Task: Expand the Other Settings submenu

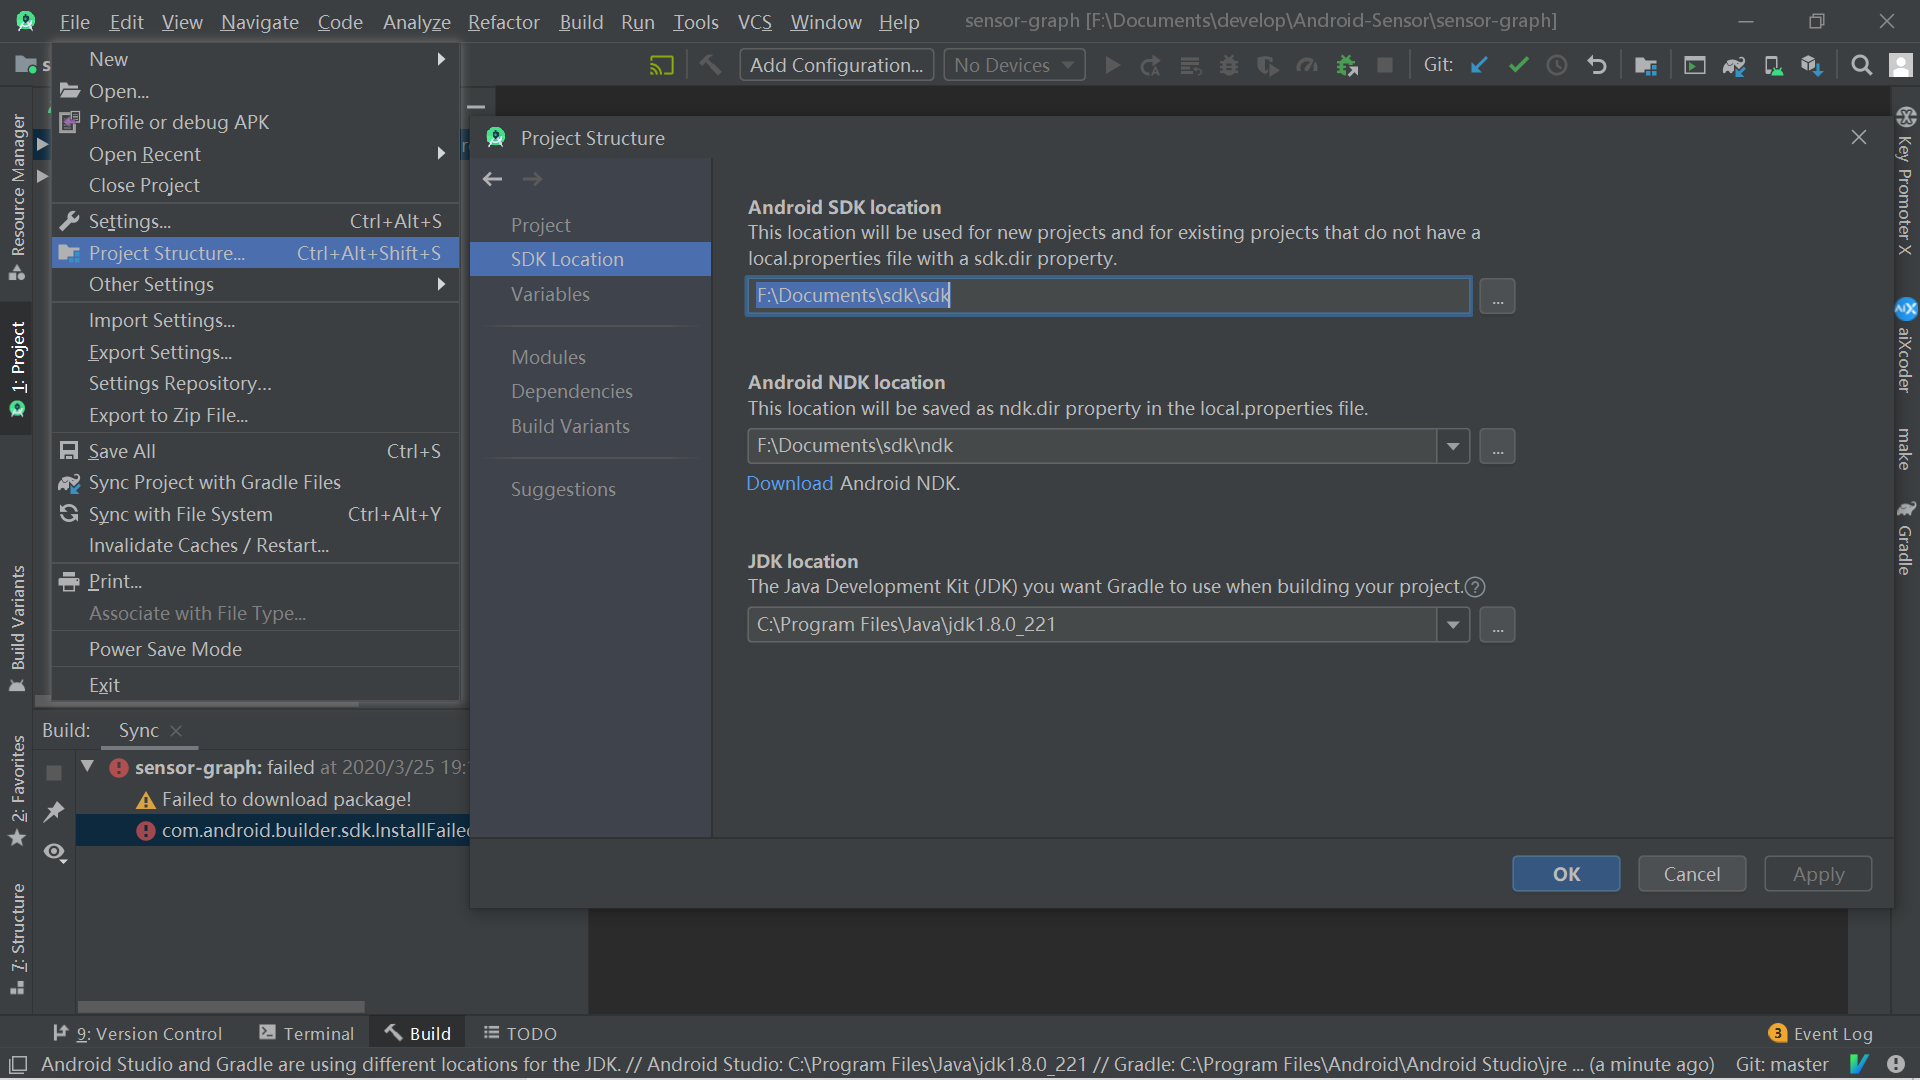Action: [x=255, y=284]
